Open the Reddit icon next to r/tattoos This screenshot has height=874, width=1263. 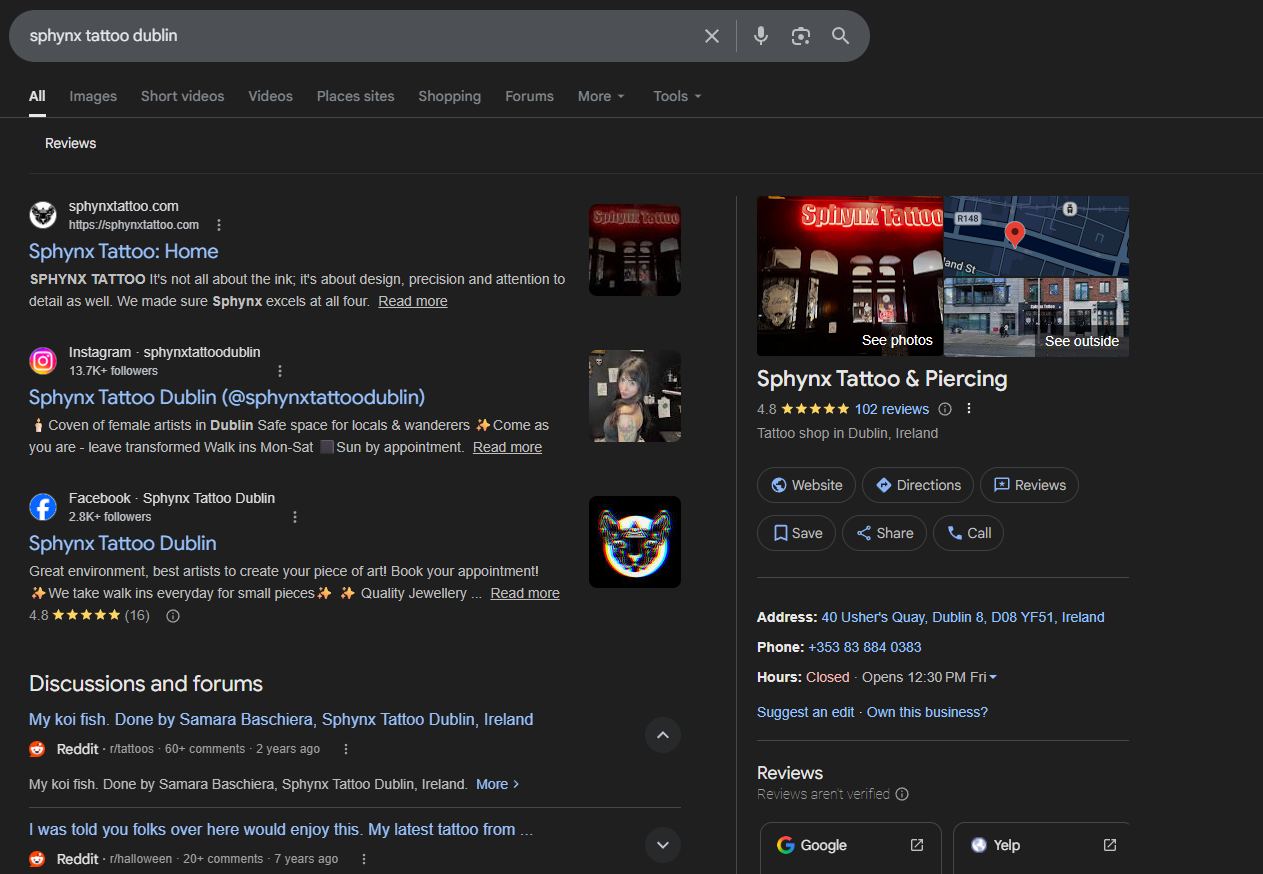pos(36,748)
